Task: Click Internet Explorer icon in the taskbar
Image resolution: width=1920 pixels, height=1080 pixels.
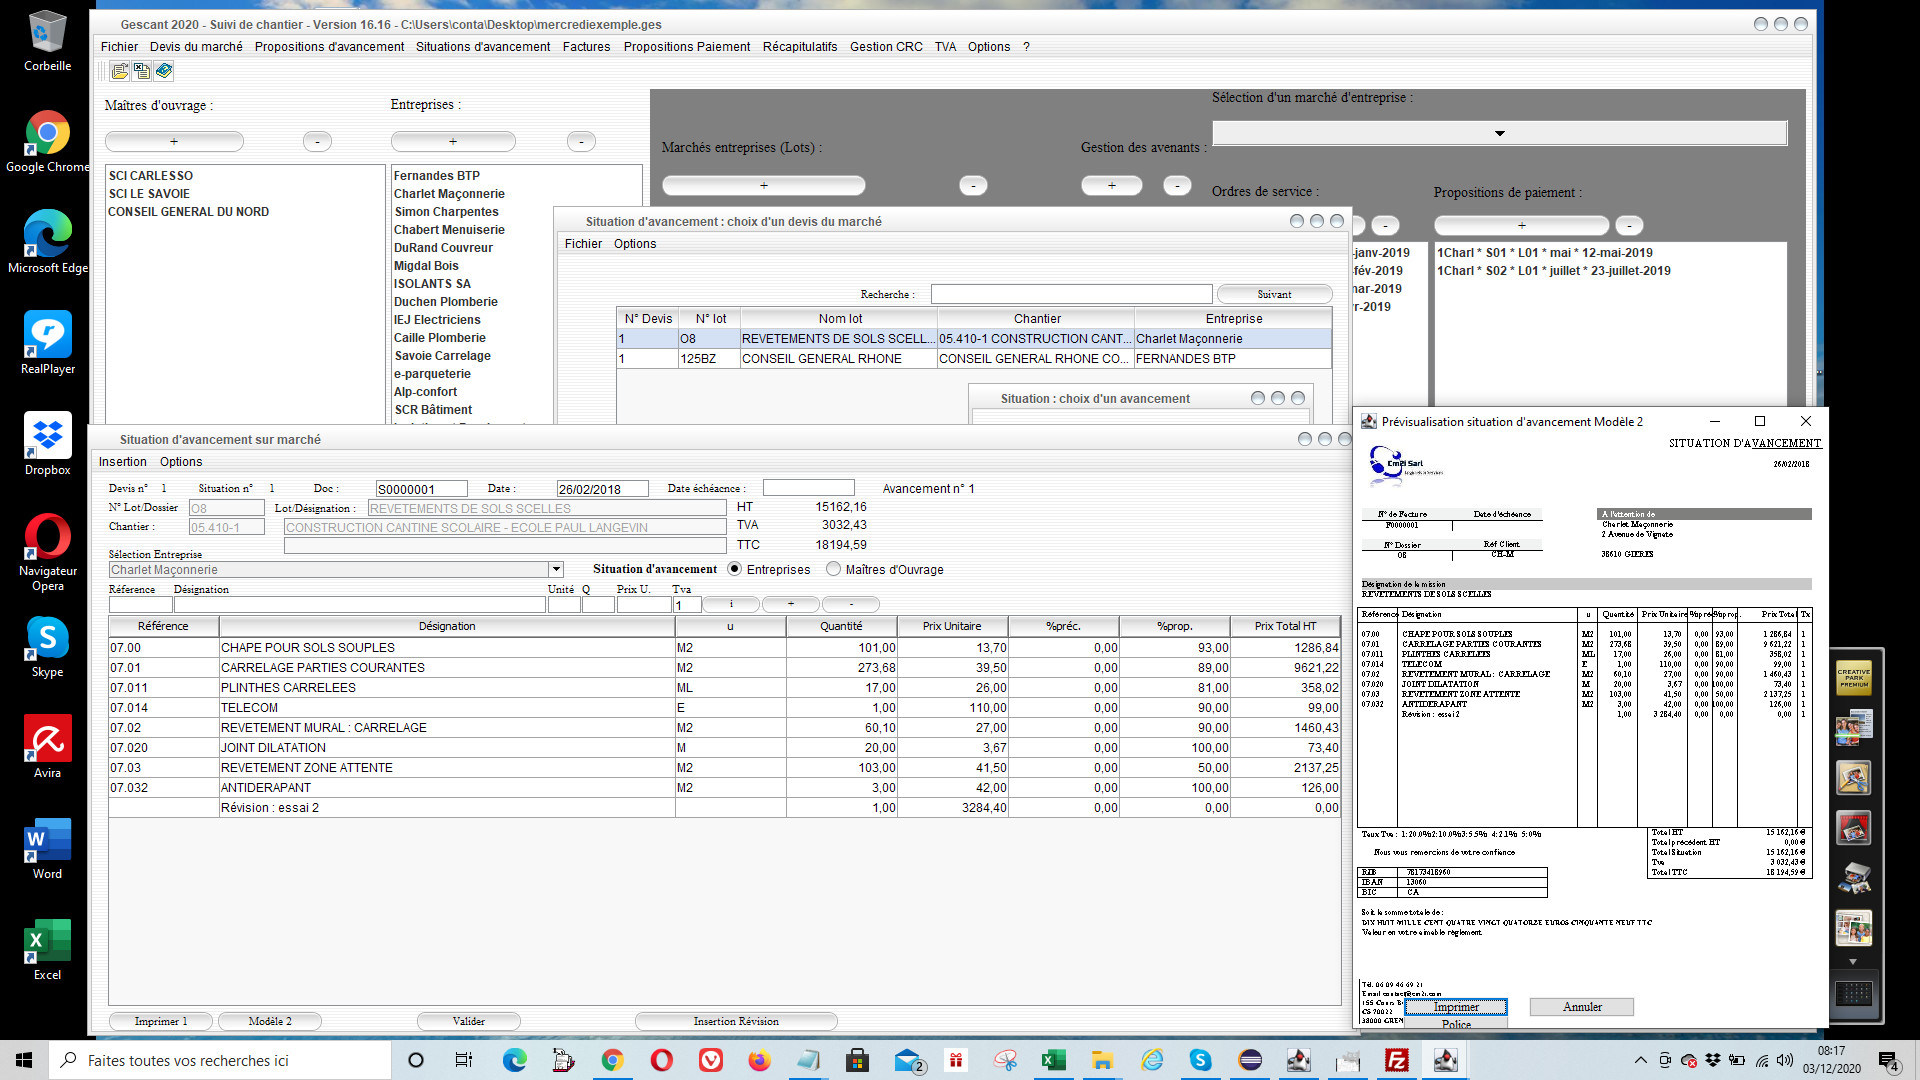Action: (x=1152, y=1060)
